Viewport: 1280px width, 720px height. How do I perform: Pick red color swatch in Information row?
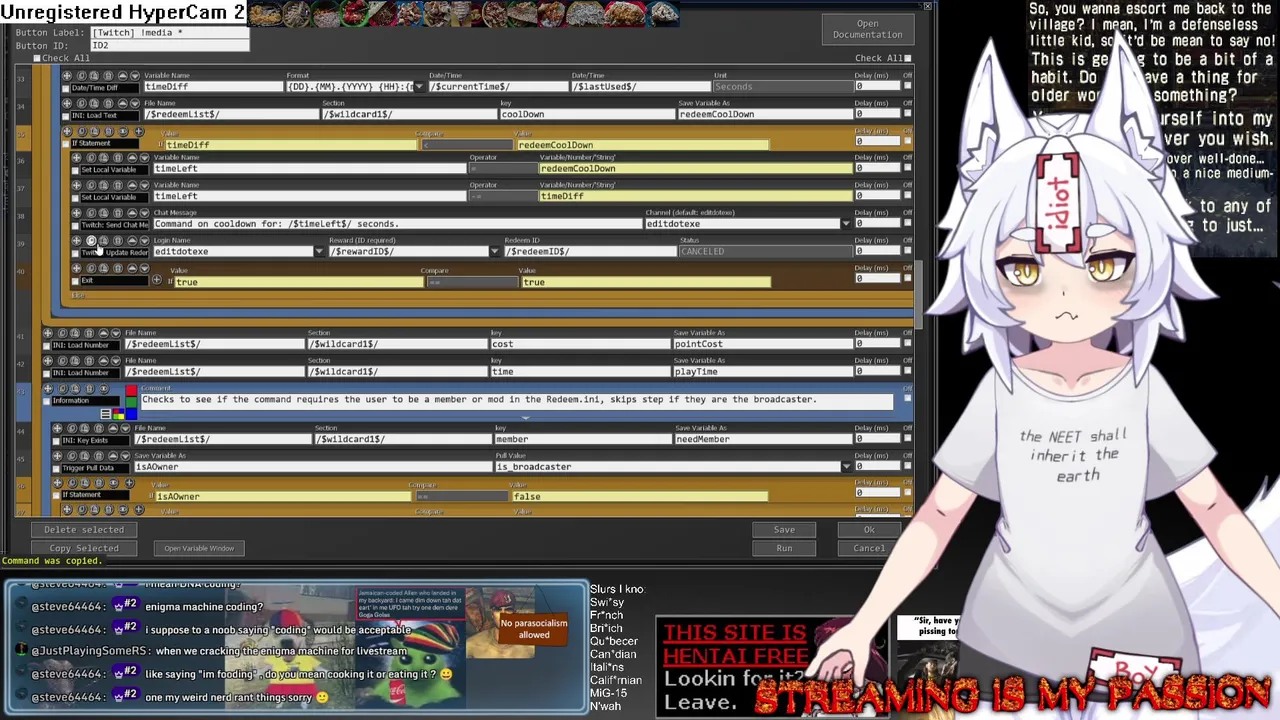click(x=131, y=390)
